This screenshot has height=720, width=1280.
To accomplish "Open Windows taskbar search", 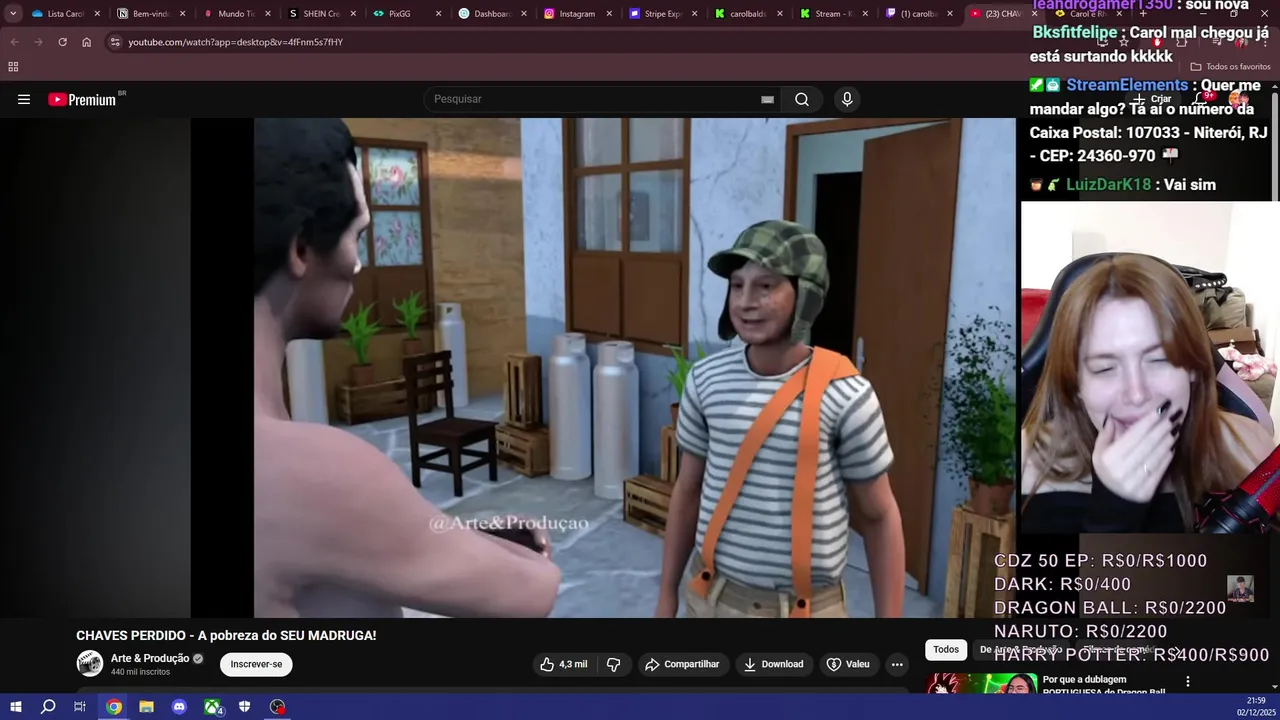I will pos(48,707).
